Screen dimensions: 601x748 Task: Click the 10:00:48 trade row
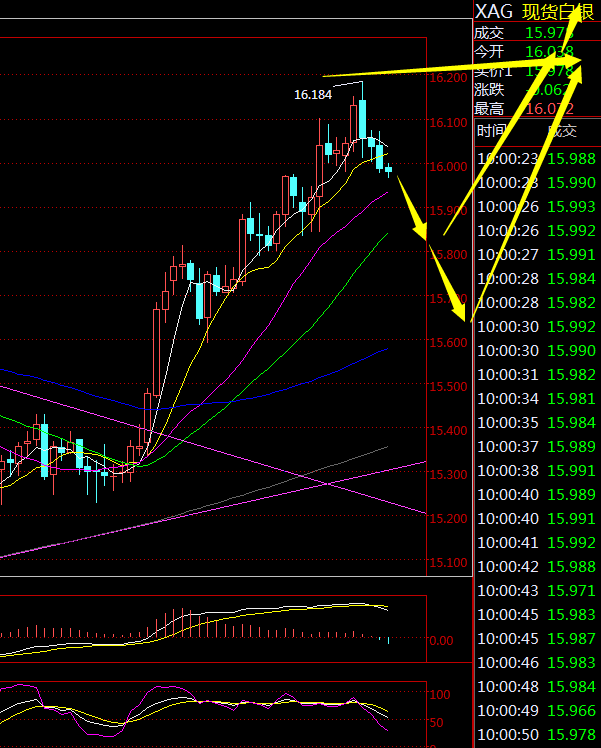(537, 686)
